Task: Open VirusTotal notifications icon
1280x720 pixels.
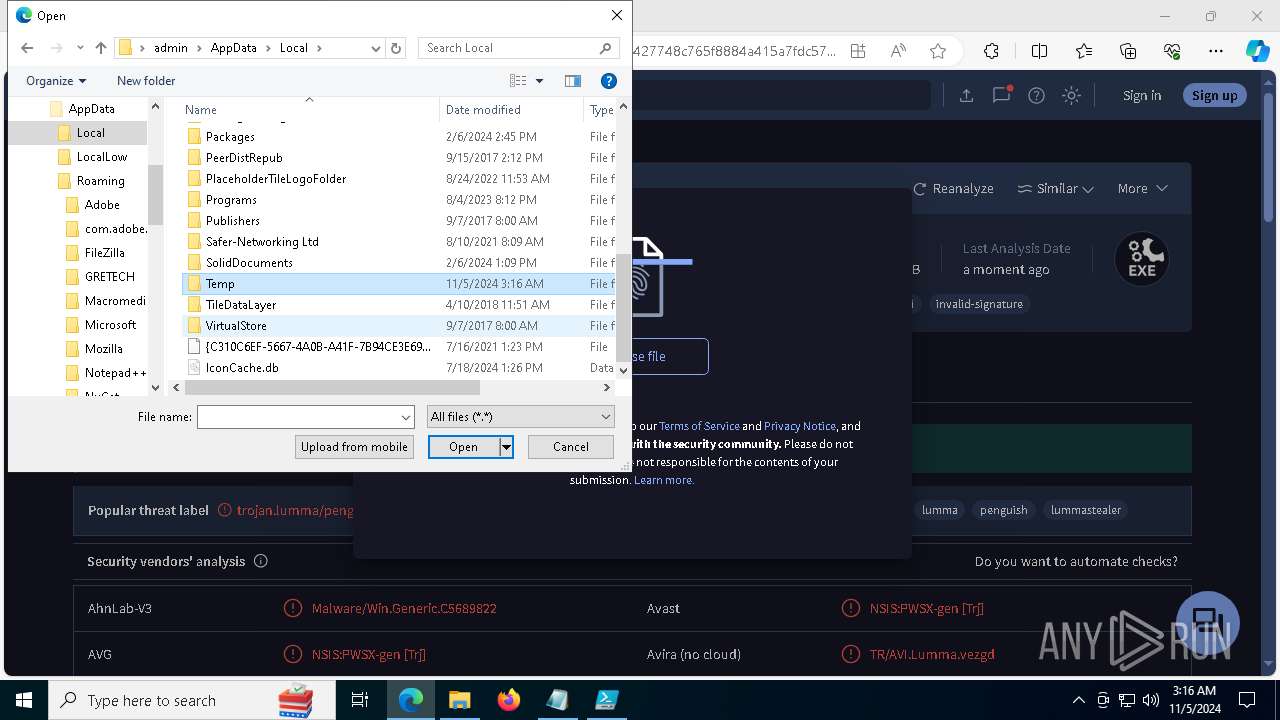Action: pyautogui.click(x=1001, y=95)
